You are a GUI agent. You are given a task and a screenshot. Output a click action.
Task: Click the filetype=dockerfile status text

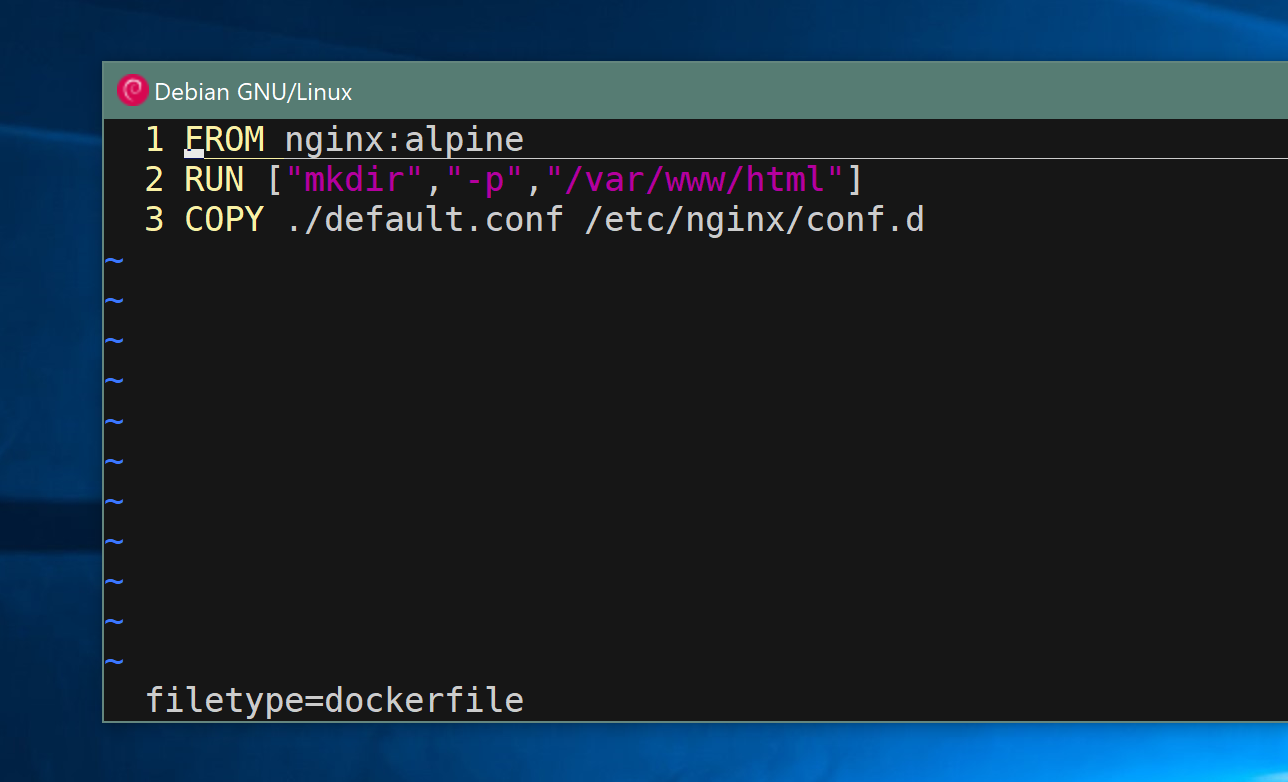pyautogui.click(x=334, y=700)
